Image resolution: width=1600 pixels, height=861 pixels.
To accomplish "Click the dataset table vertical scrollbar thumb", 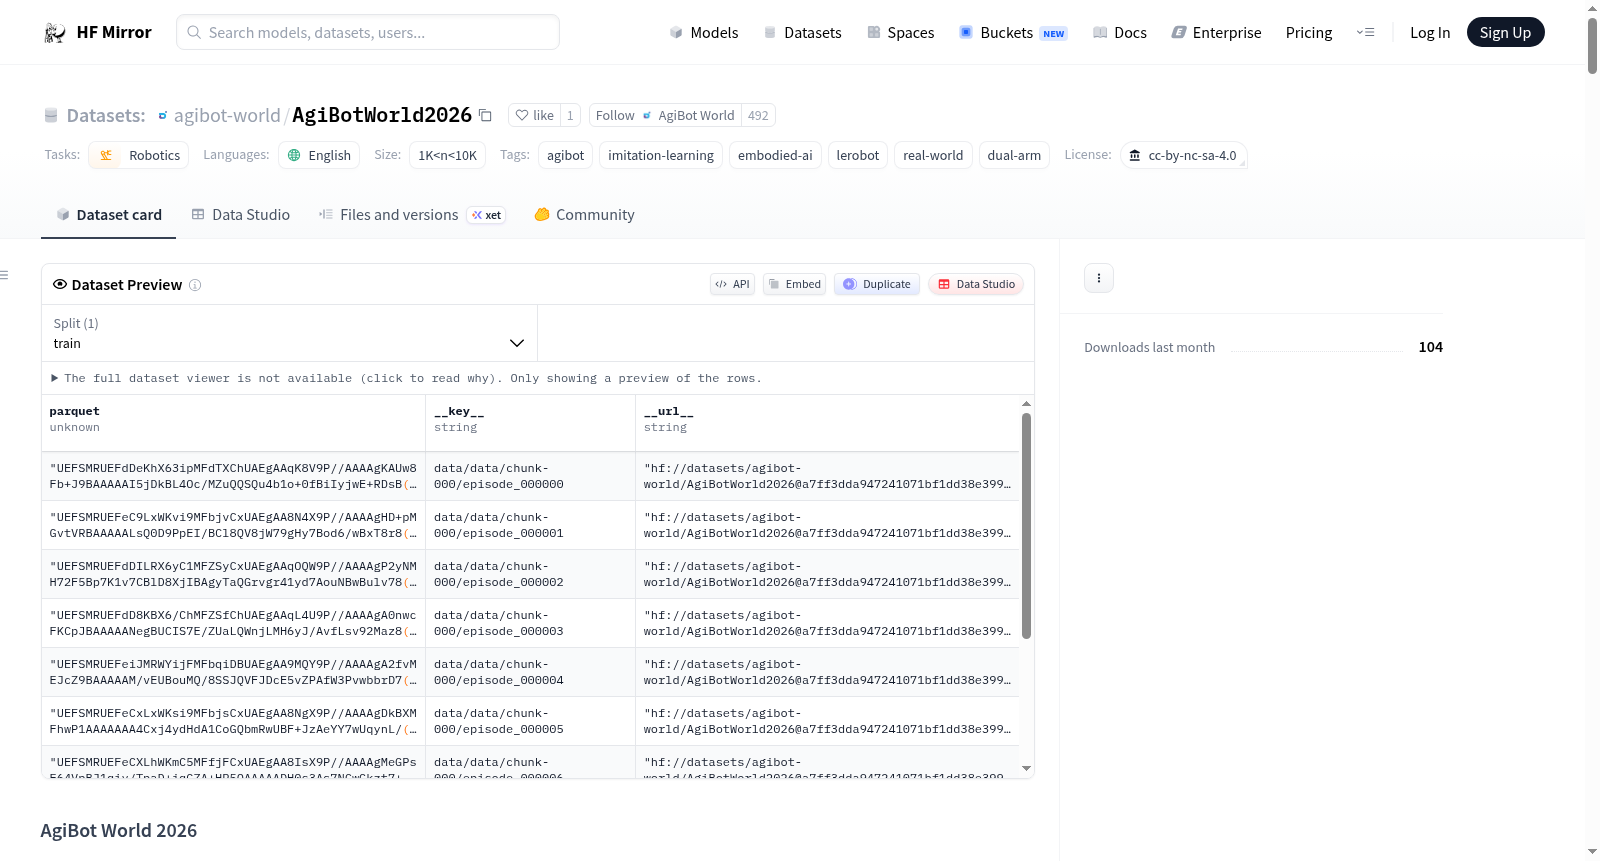I will (x=1026, y=526).
